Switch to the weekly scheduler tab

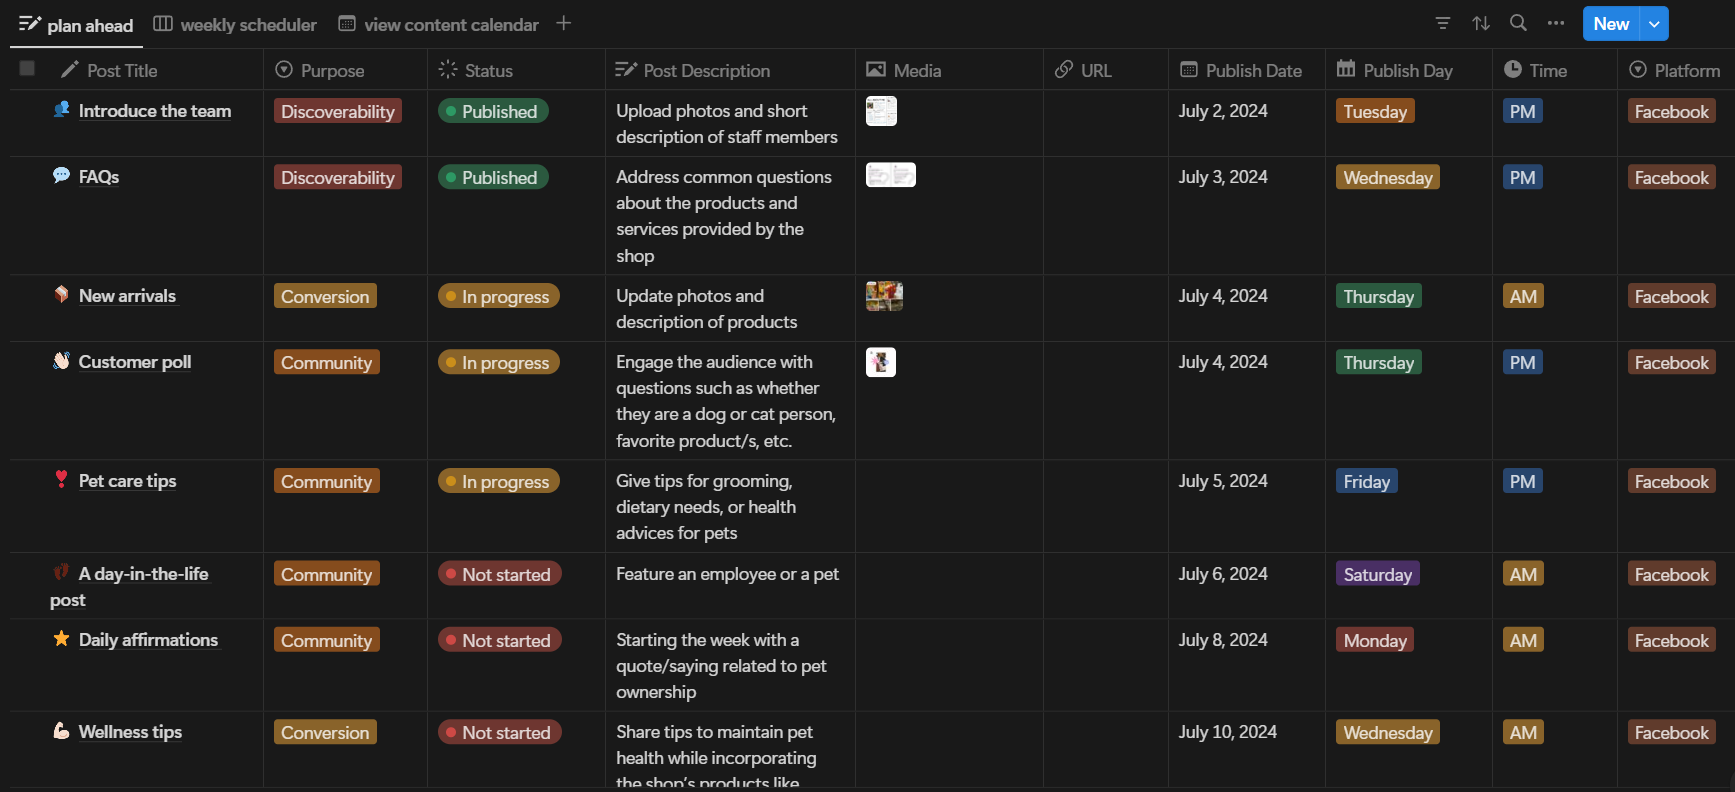235,25
